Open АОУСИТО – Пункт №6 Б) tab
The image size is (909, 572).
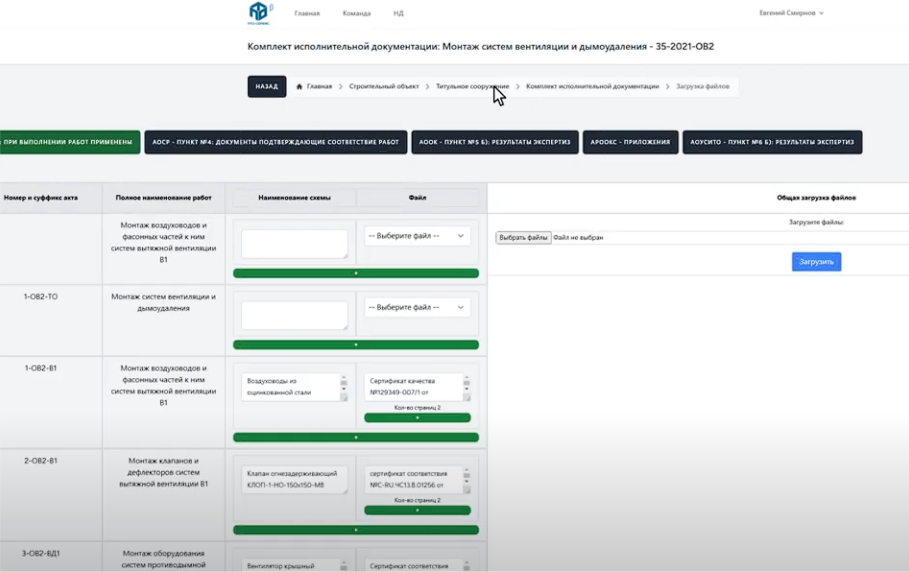tap(773, 142)
